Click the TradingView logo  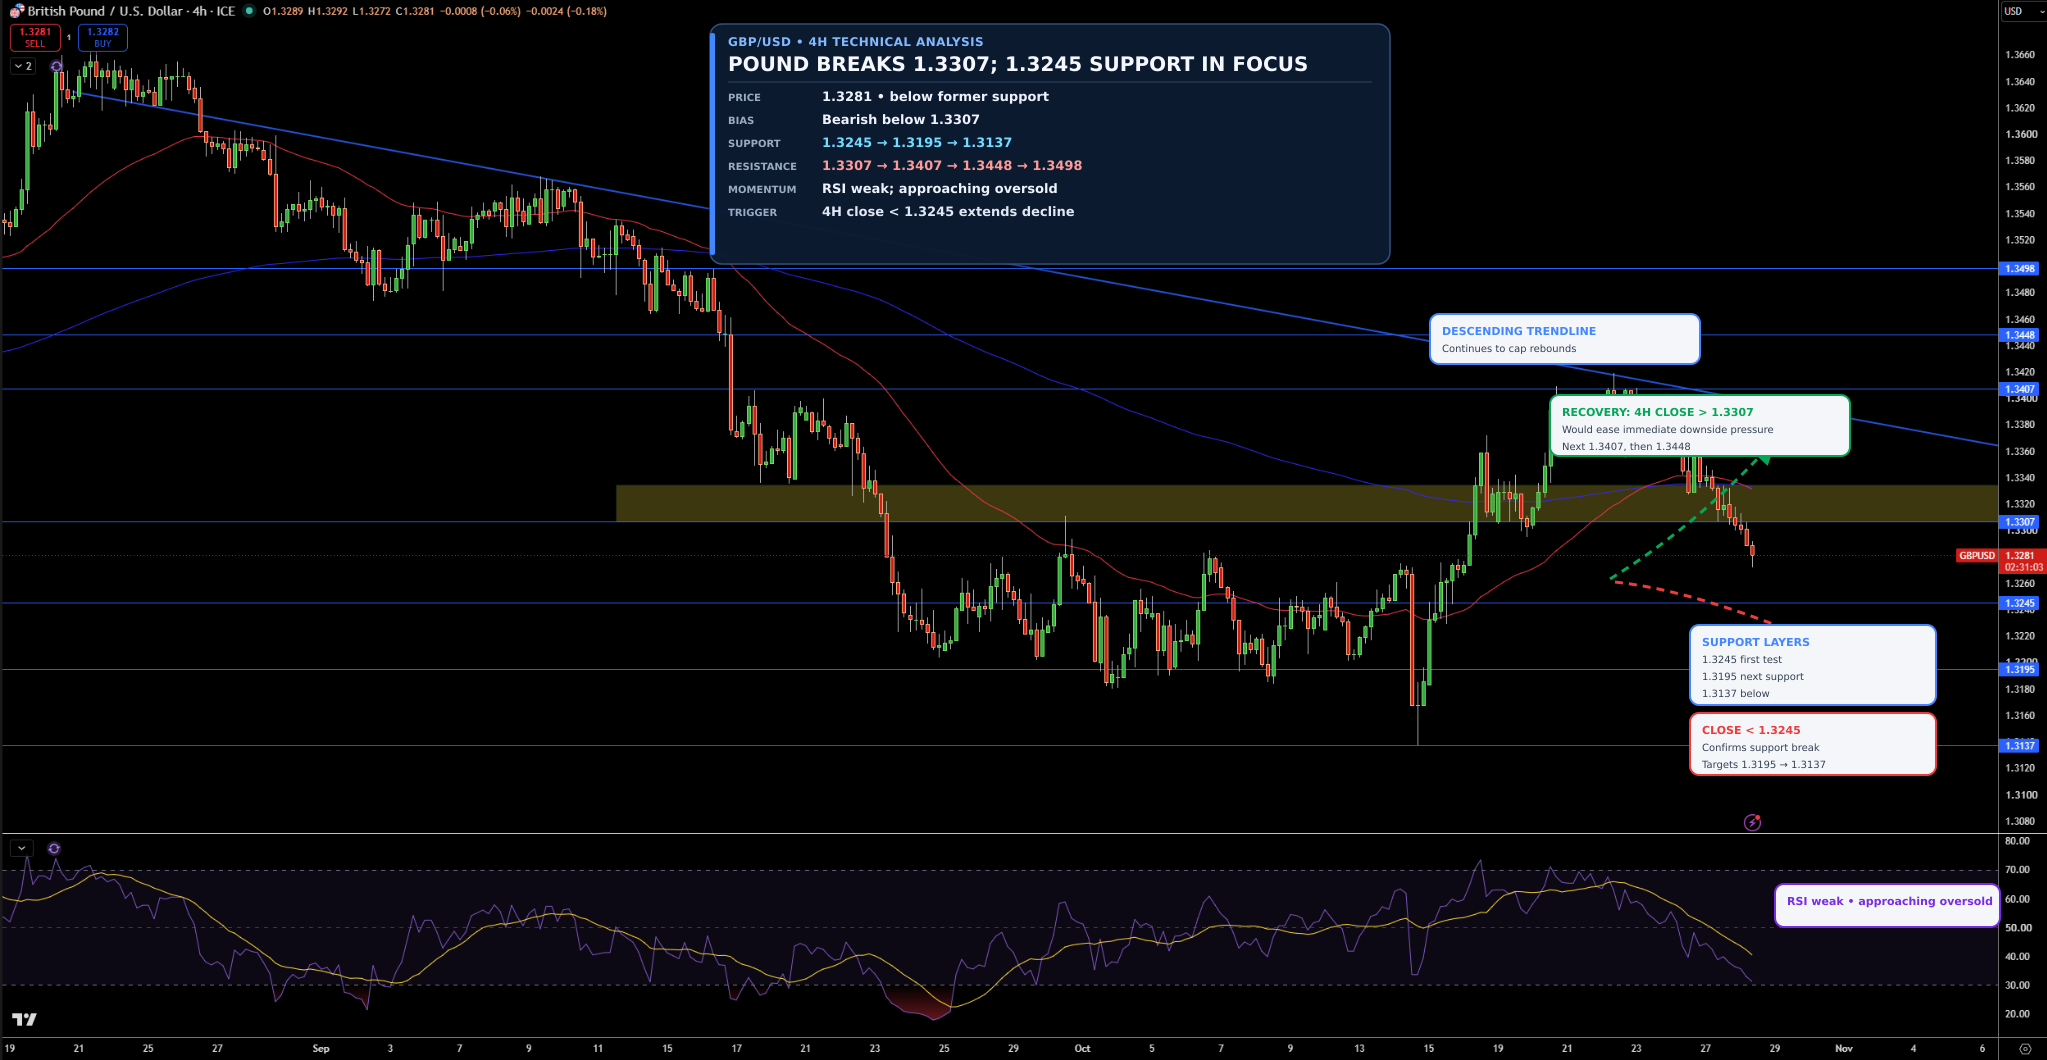pyautogui.click(x=24, y=1019)
